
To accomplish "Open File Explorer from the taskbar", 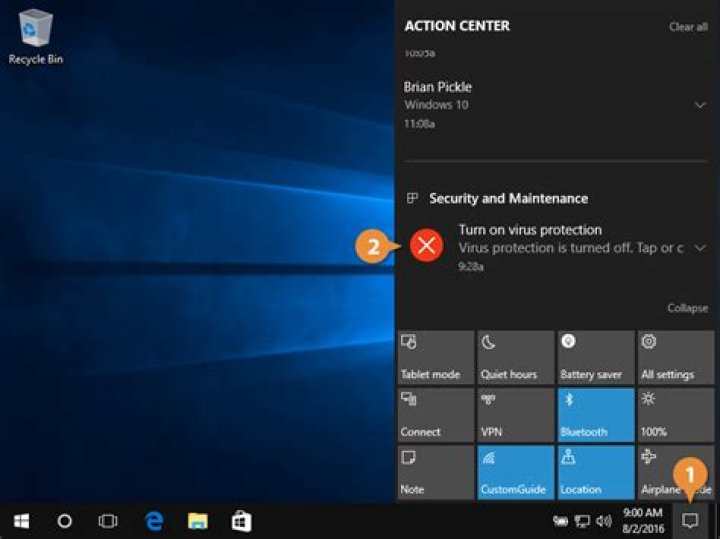I will [198, 521].
